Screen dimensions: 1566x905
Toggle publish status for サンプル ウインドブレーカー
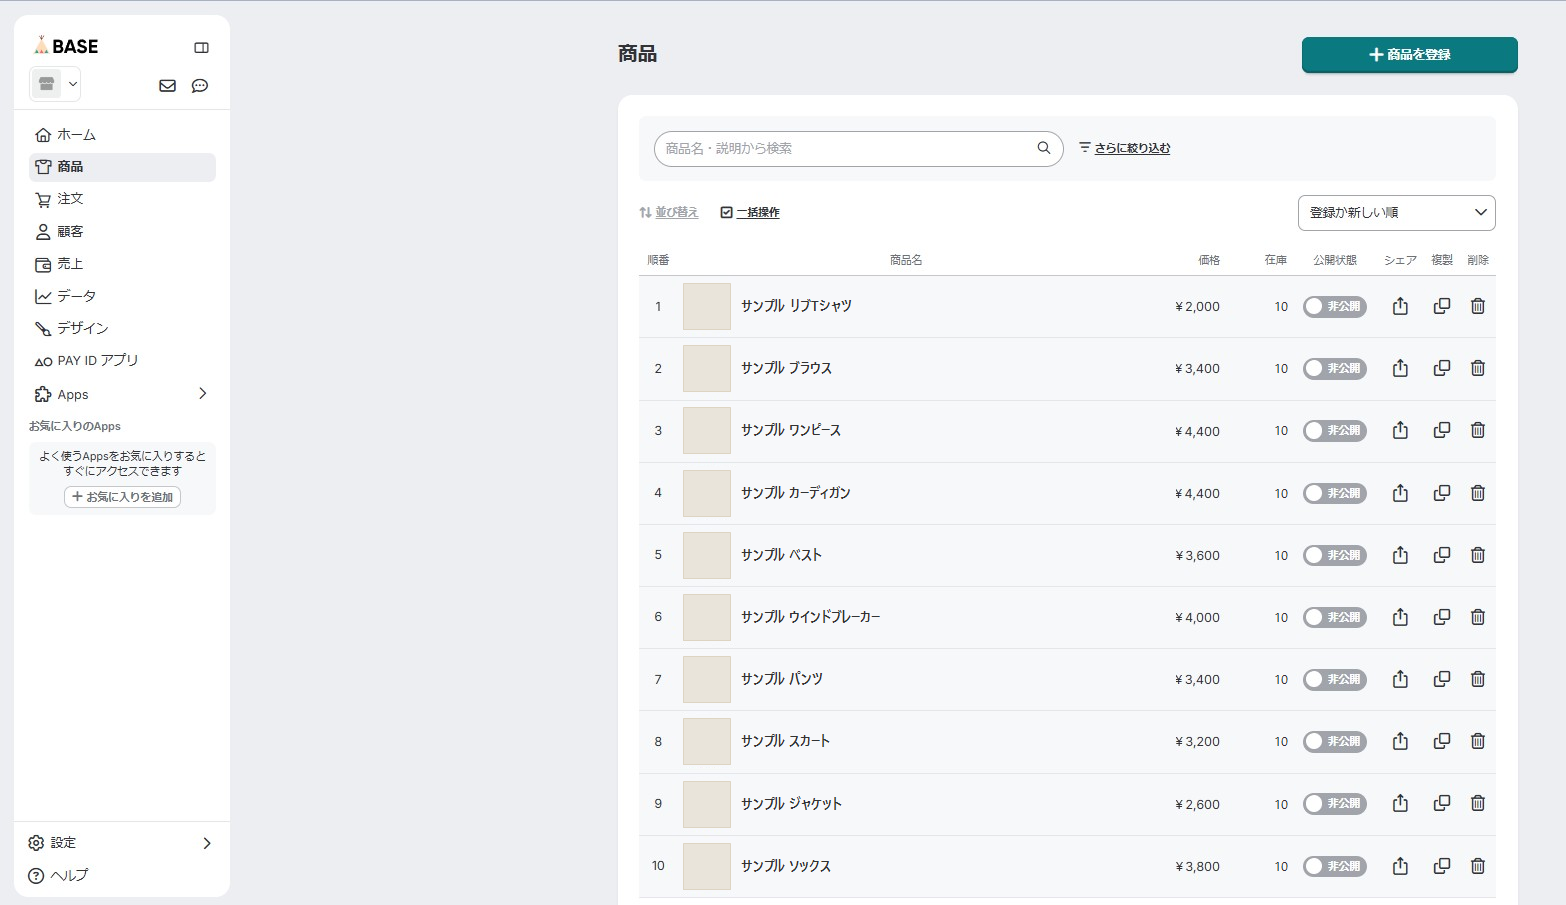[1334, 617]
